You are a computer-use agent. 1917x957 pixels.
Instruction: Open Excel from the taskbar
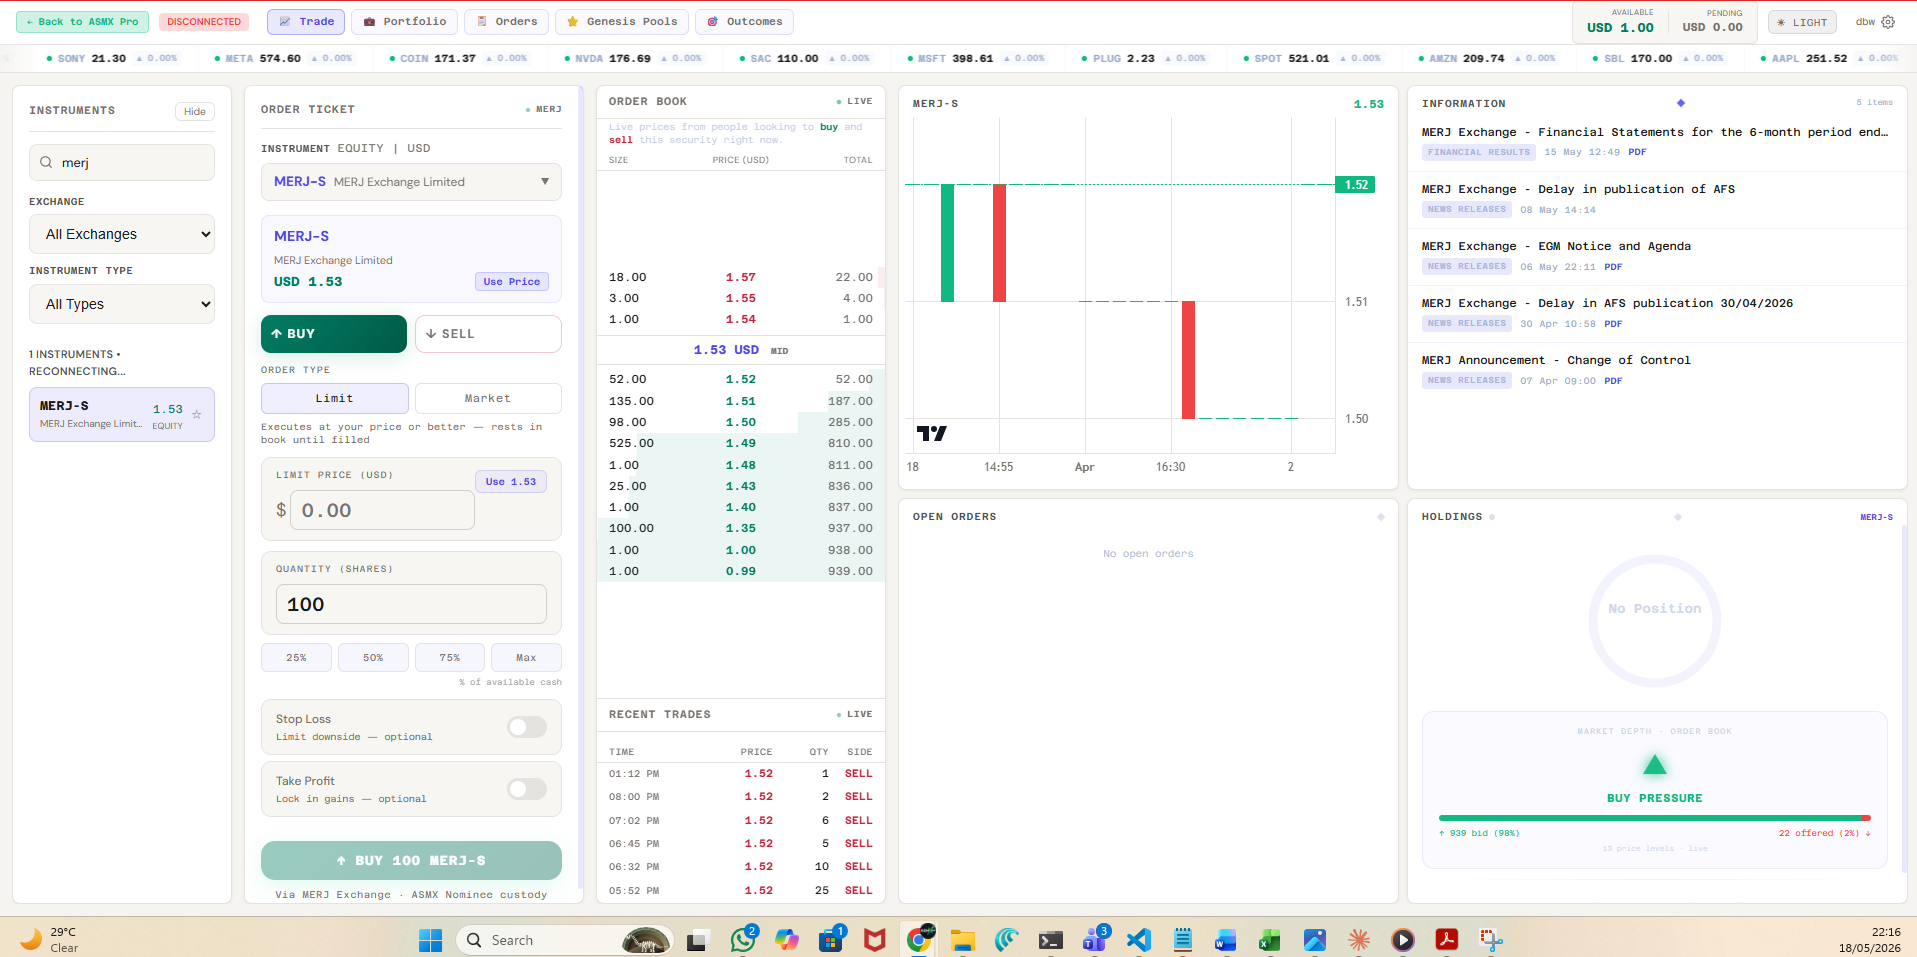(x=1270, y=939)
